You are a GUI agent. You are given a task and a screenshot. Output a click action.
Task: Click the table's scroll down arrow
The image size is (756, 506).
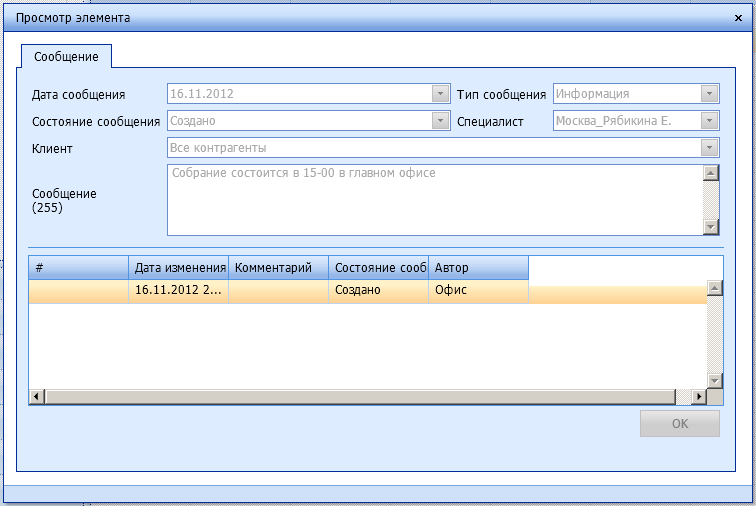pos(714,380)
